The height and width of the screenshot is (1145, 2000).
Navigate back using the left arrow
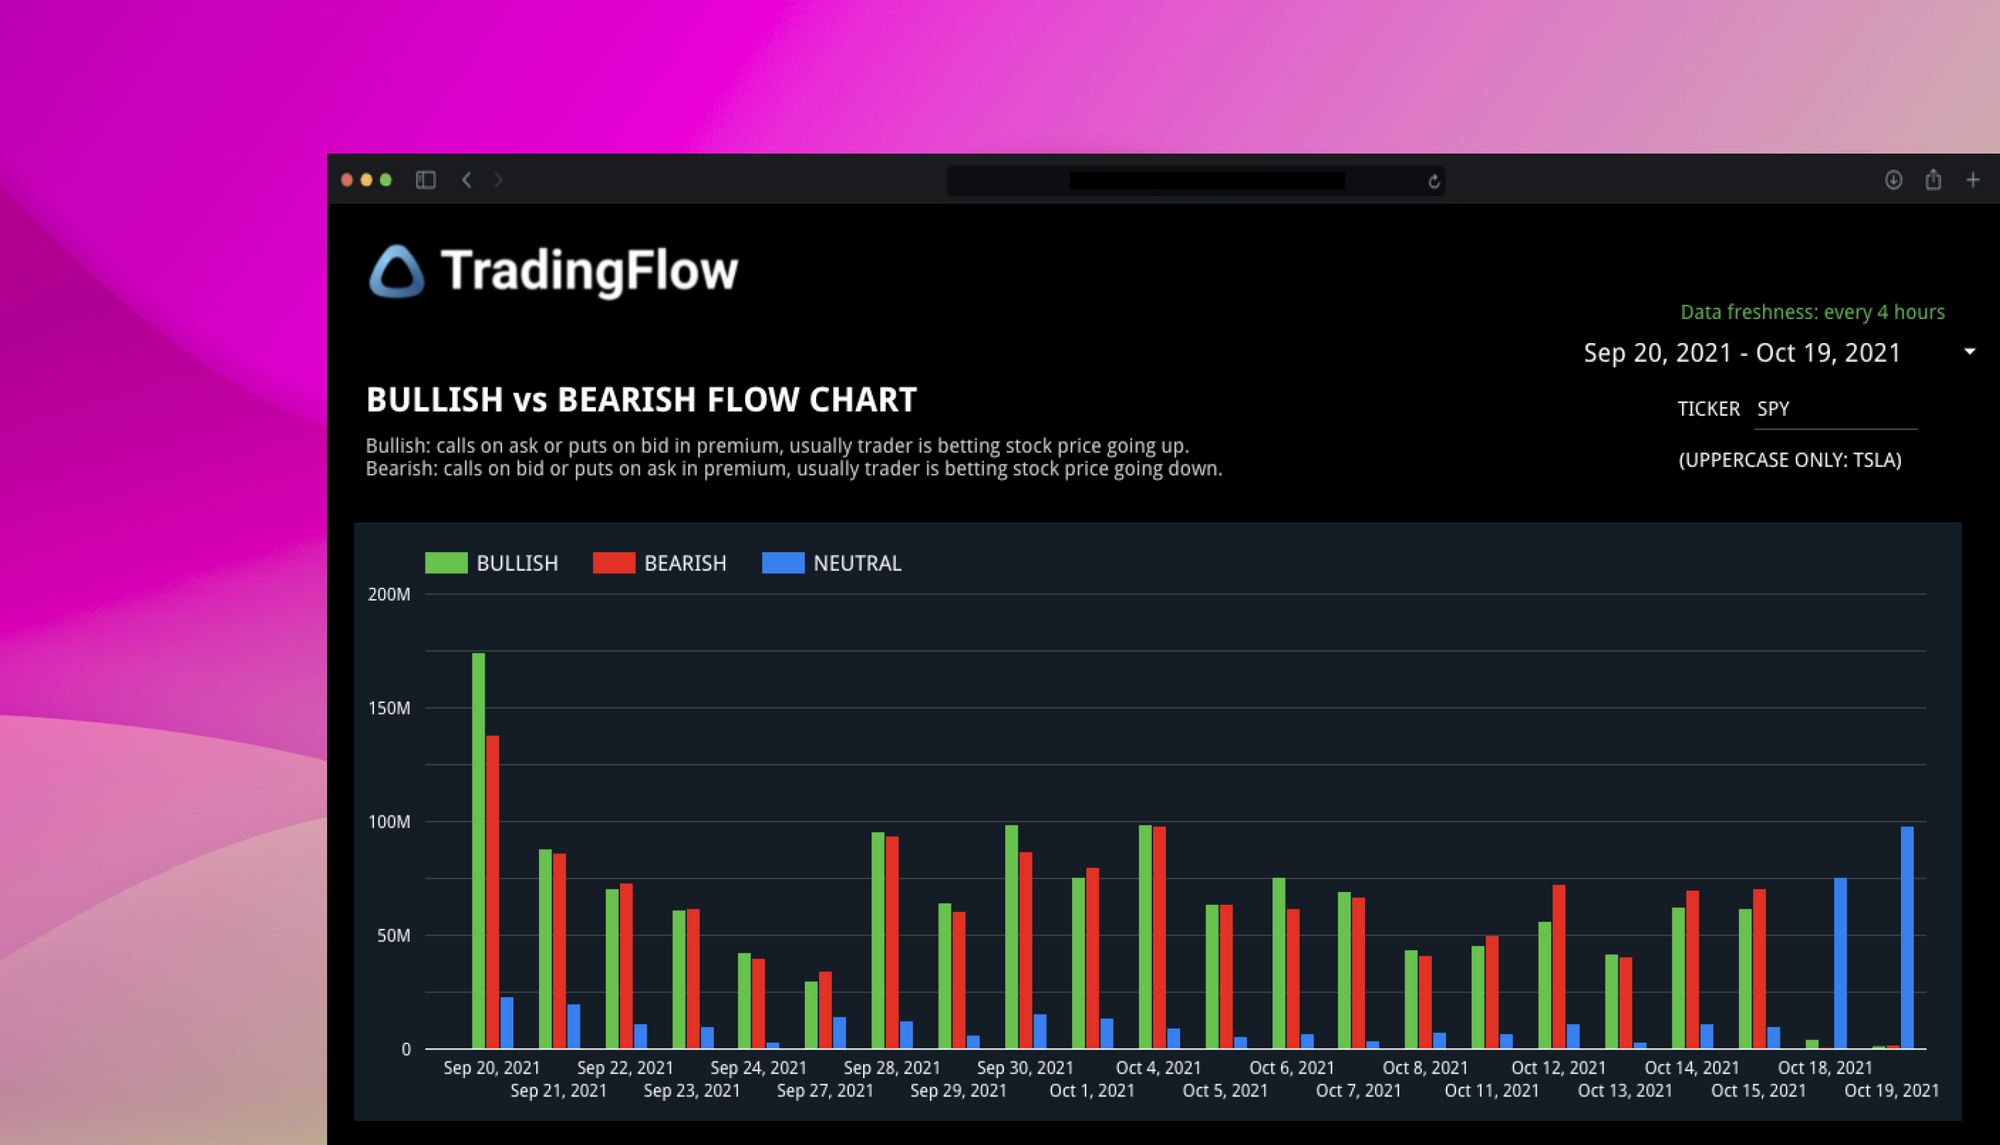(x=466, y=180)
